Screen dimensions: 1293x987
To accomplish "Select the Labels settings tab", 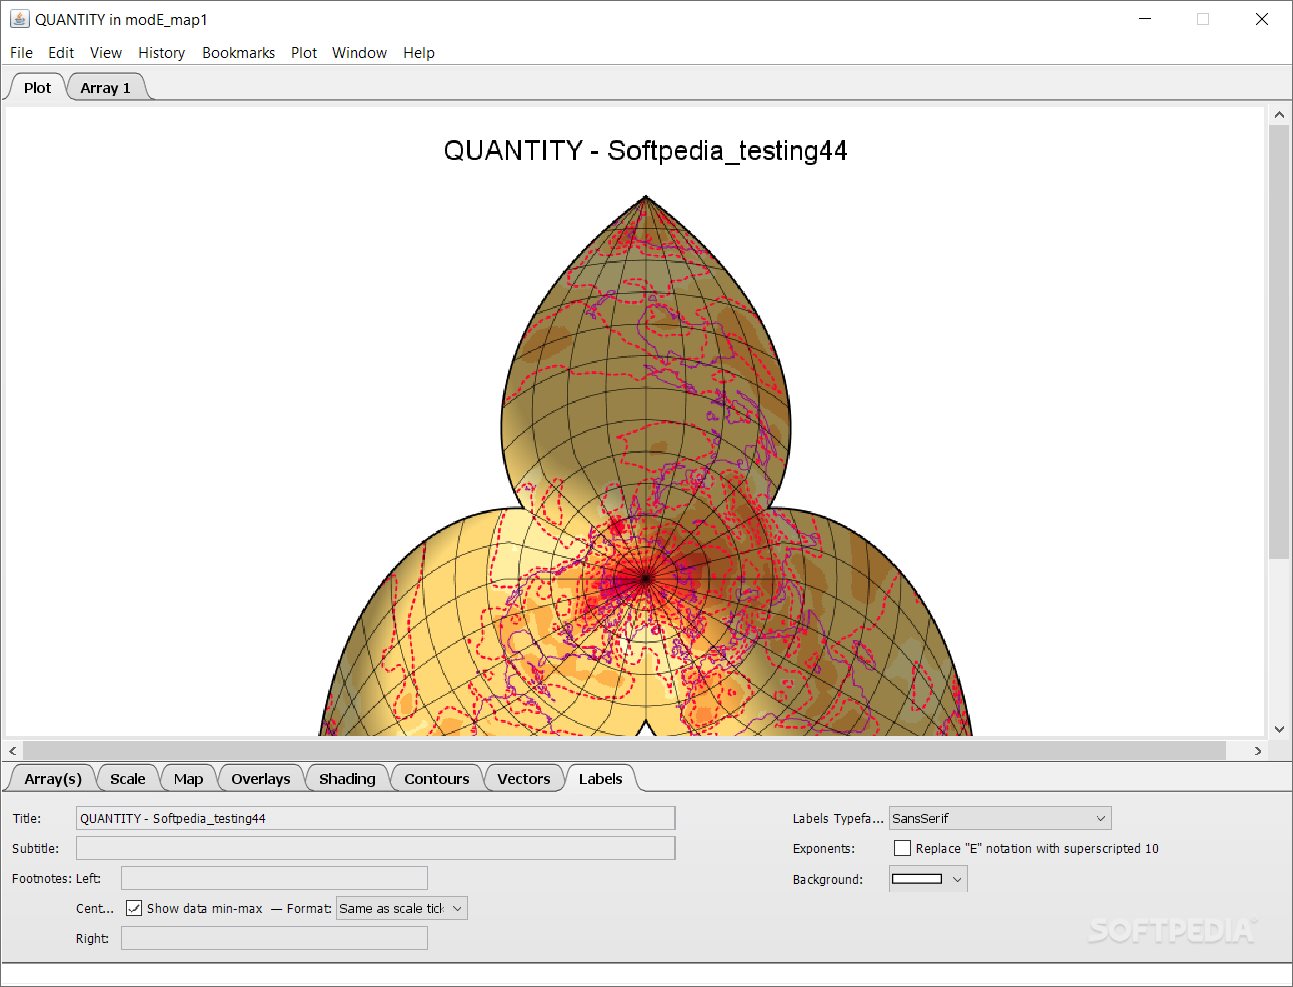I will tap(600, 779).
